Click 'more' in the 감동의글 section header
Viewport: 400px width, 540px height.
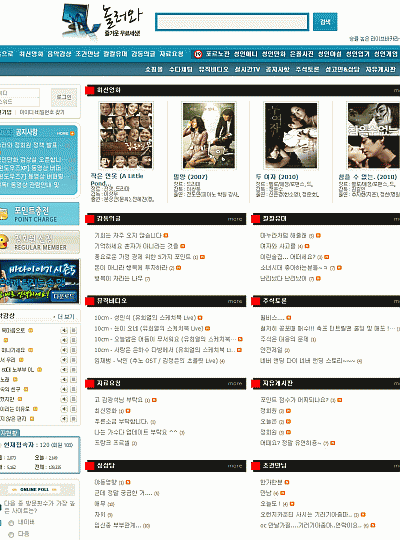click(x=235, y=219)
